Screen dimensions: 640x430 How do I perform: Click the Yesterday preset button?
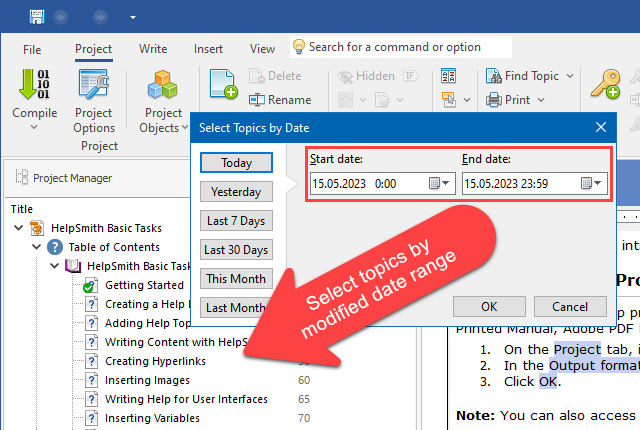[236, 192]
